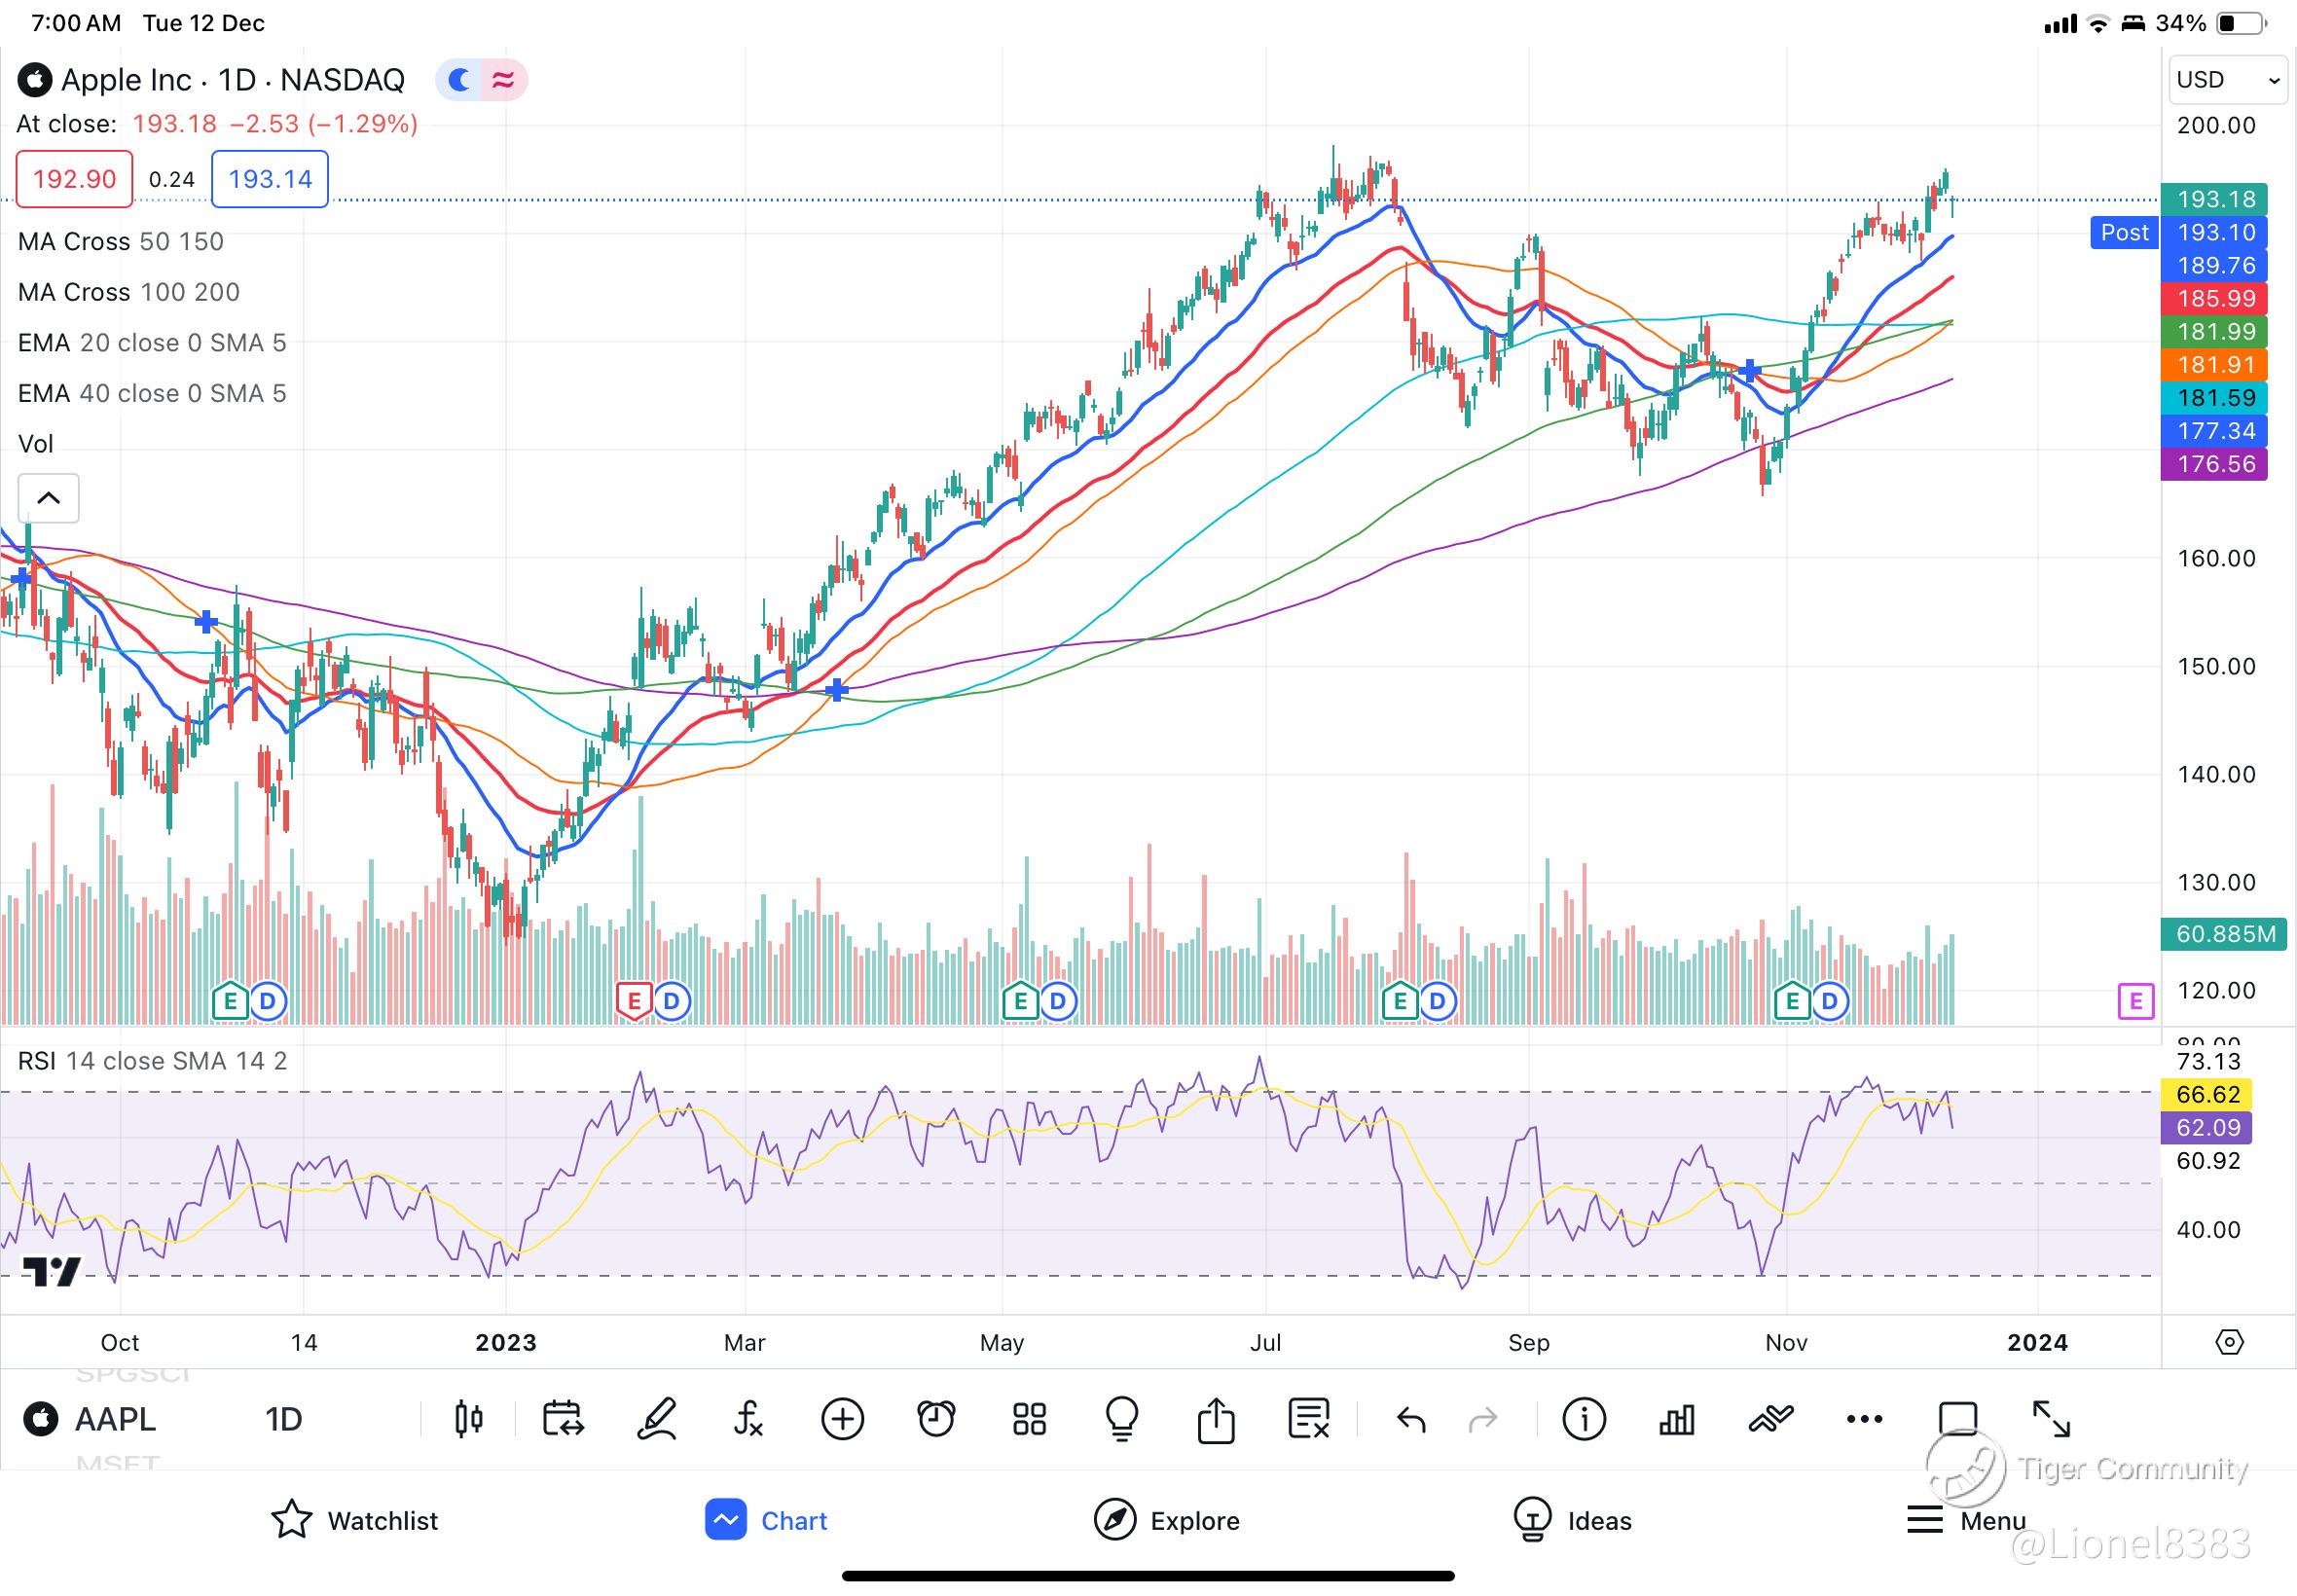Open the layout grid icon
The height and width of the screenshot is (1596, 2297).
(1029, 1419)
